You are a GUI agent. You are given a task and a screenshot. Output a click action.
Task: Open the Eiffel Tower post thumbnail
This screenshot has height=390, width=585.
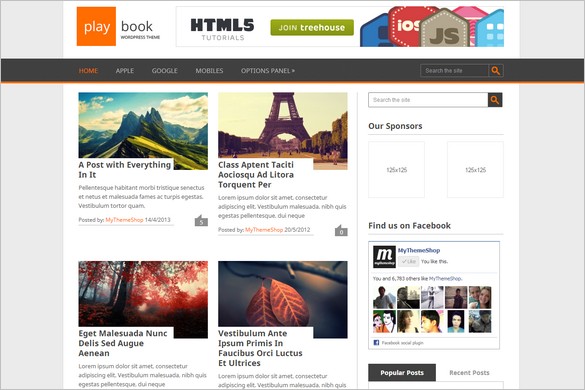[x=283, y=125]
